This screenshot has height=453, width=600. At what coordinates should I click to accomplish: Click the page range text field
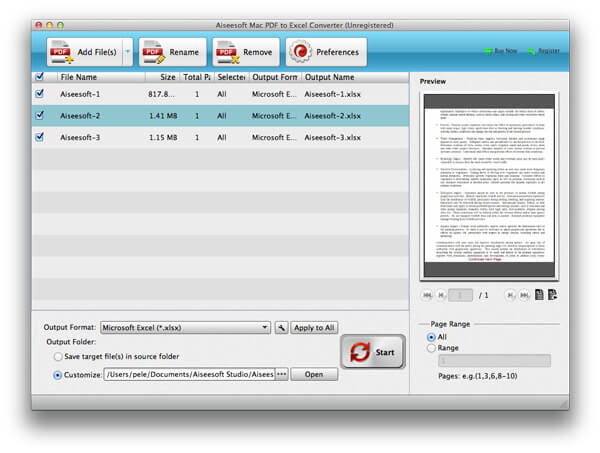pos(494,360)
